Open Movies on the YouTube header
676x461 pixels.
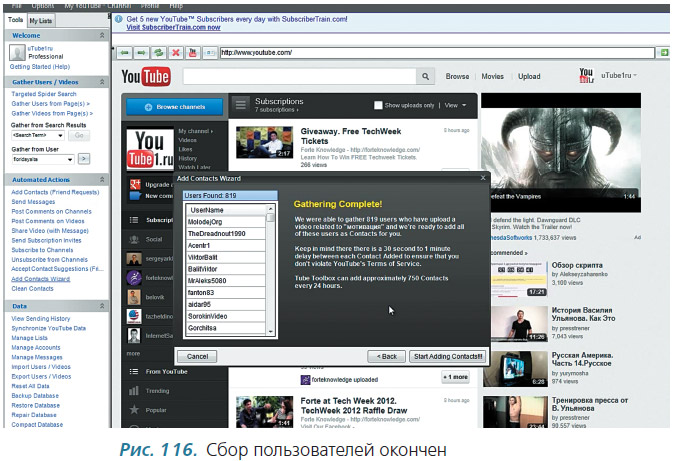pyautogui.click(x=492, y=76)
